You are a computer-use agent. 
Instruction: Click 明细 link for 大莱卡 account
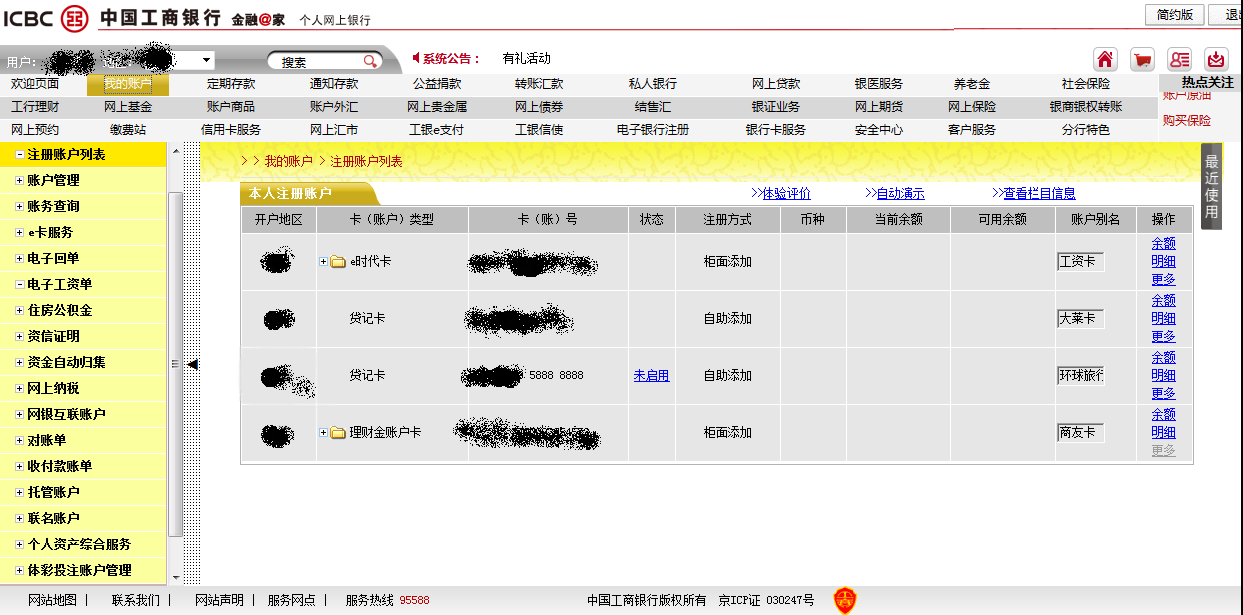pyautogui.click(x=1163, y=319)
